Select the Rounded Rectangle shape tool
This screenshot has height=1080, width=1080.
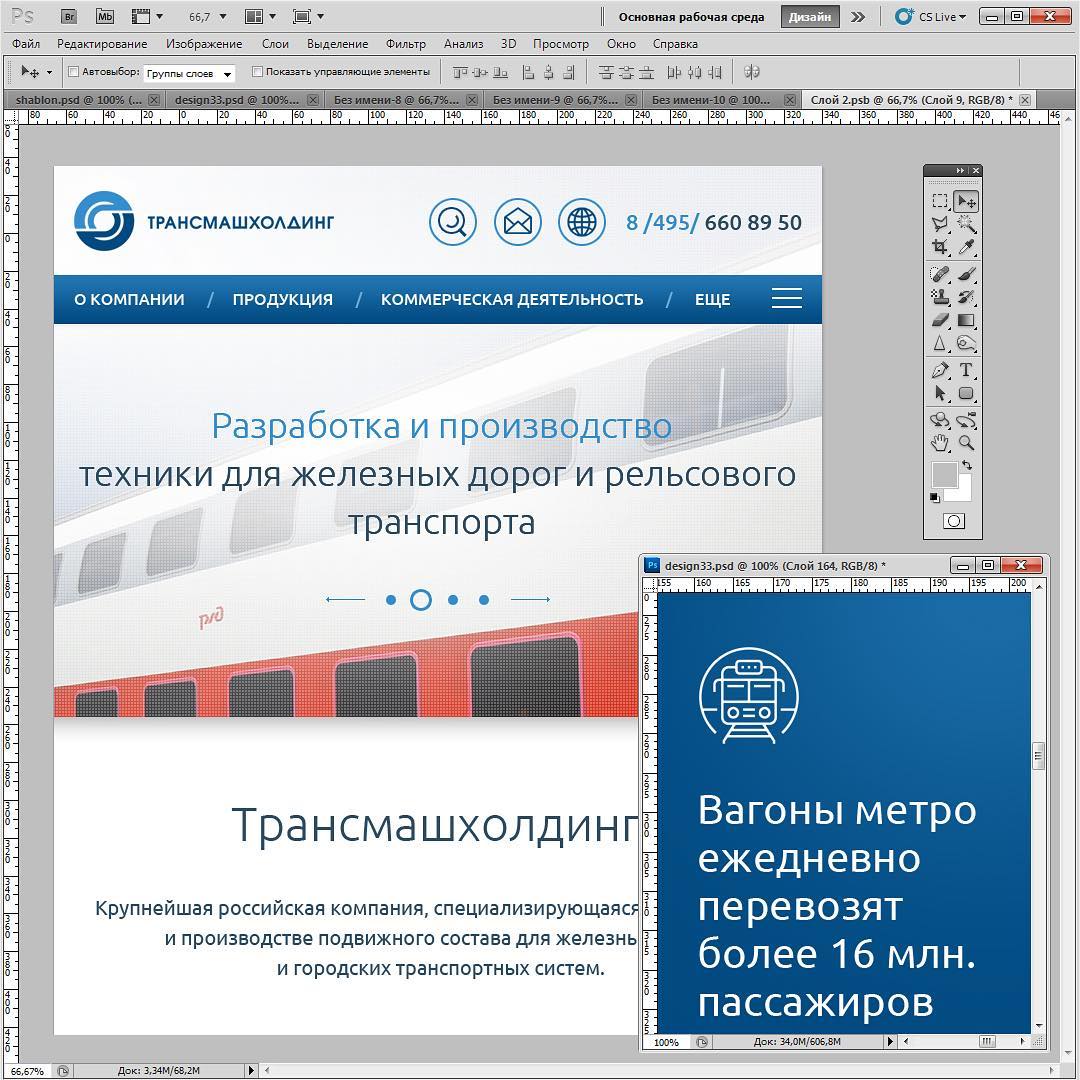[966, 393]
